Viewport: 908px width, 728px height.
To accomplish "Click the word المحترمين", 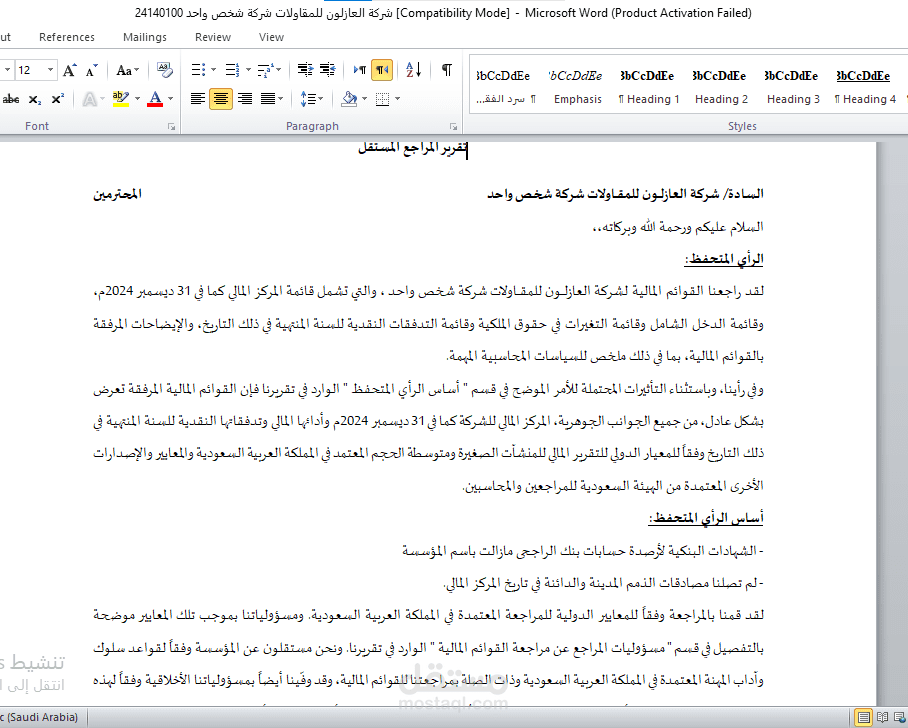I will (x=117, y=194).
